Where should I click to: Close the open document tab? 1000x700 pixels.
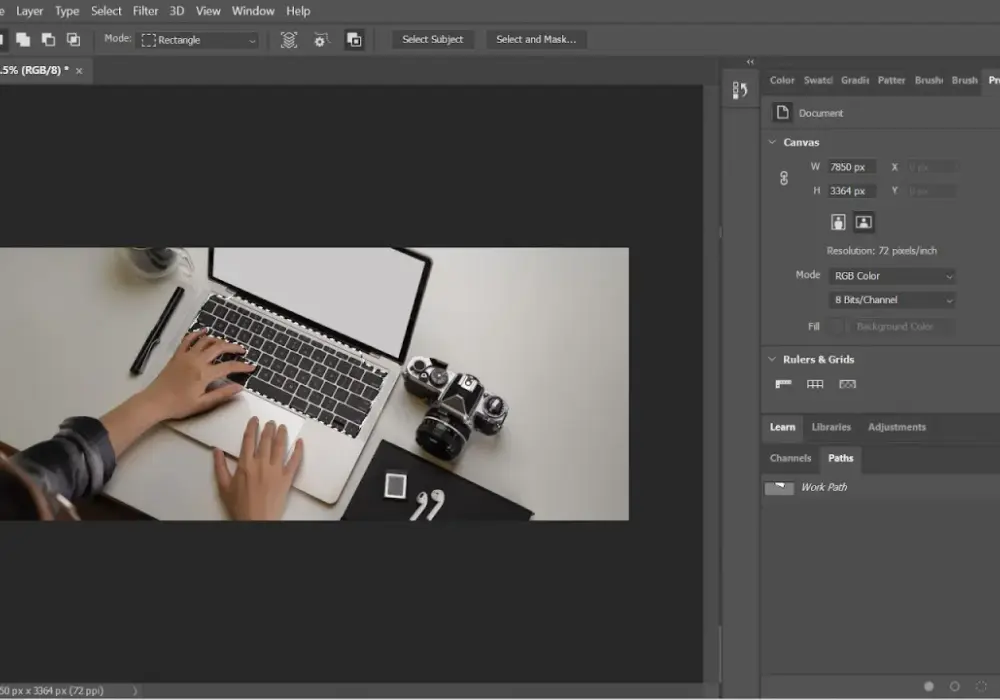(79, 71)
